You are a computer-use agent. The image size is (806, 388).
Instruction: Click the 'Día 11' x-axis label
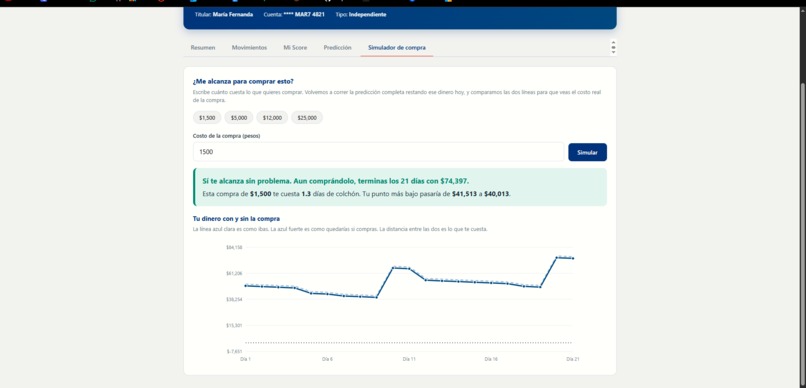[x=409, y=359]
